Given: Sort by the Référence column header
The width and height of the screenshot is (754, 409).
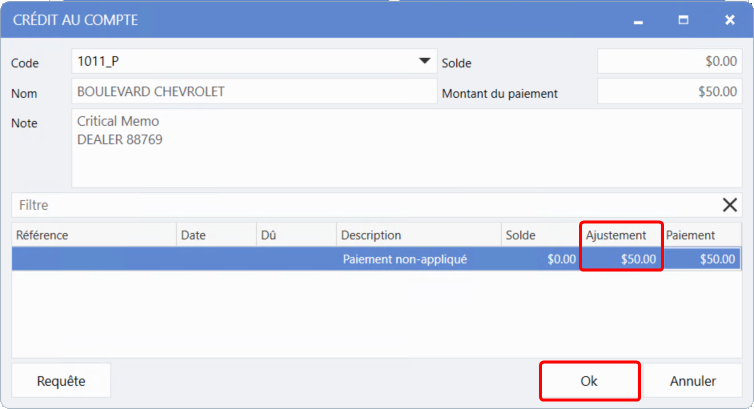Looking at the screenshot, I should [x=94, y=235].
